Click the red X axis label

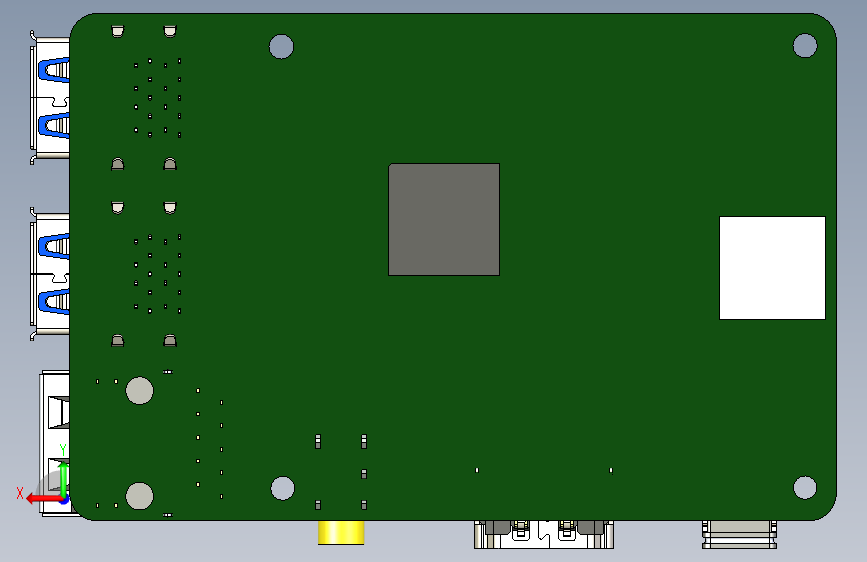tap(20, 493)
